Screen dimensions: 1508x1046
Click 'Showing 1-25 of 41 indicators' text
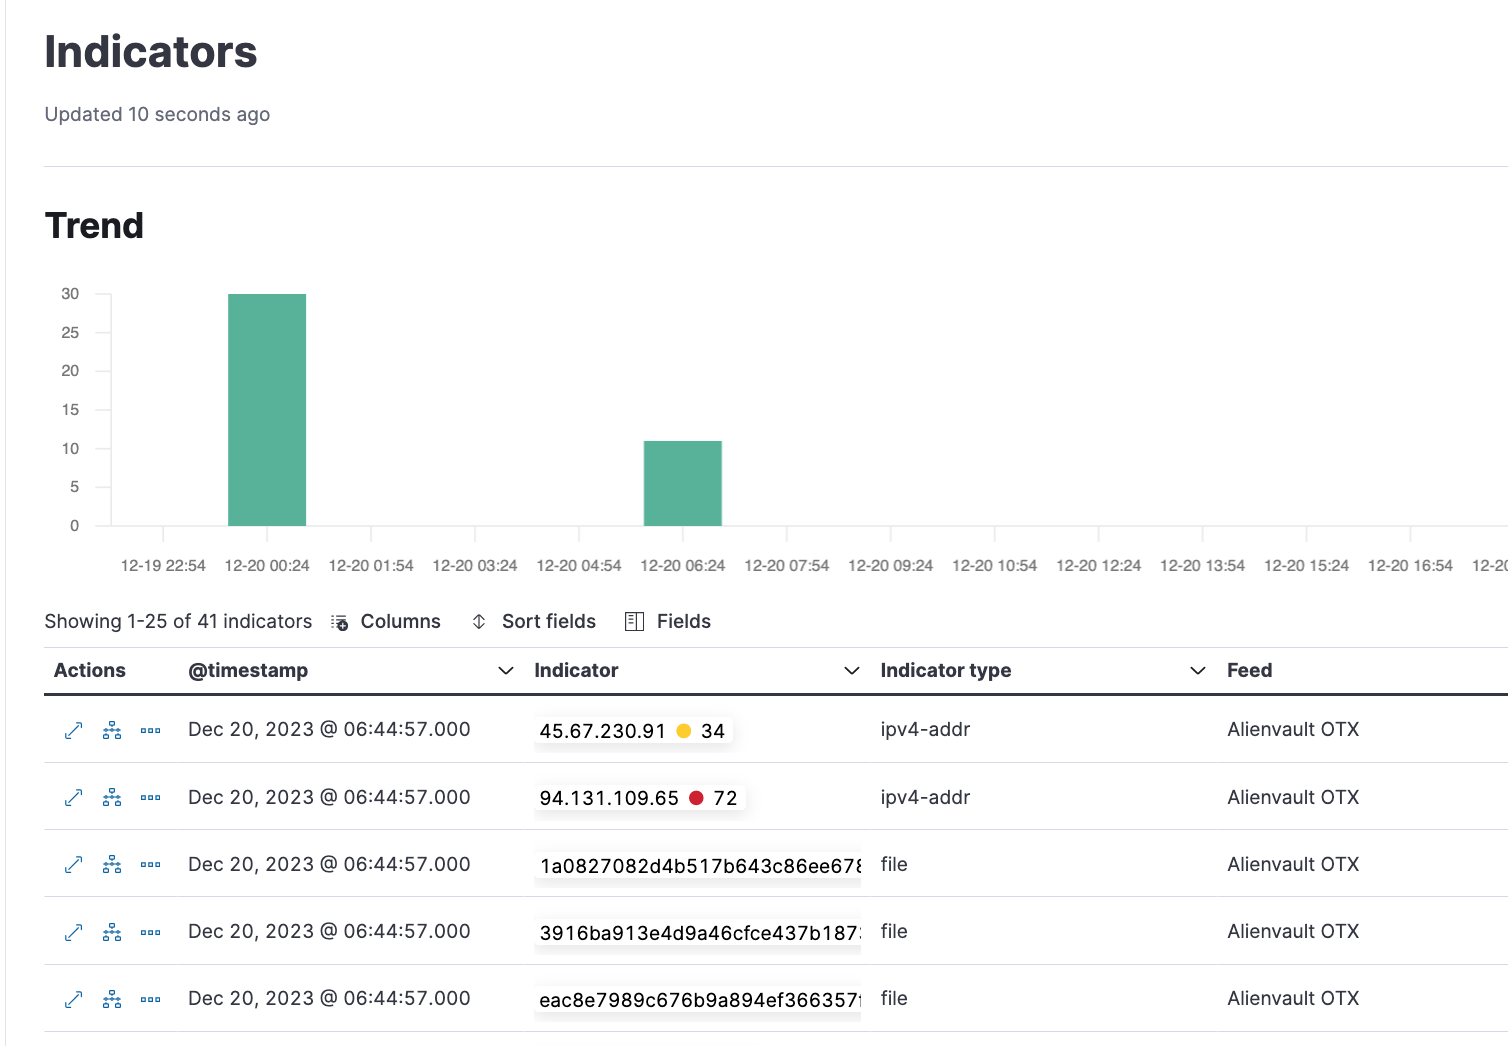pyautogui.click(x=178, y=622)
